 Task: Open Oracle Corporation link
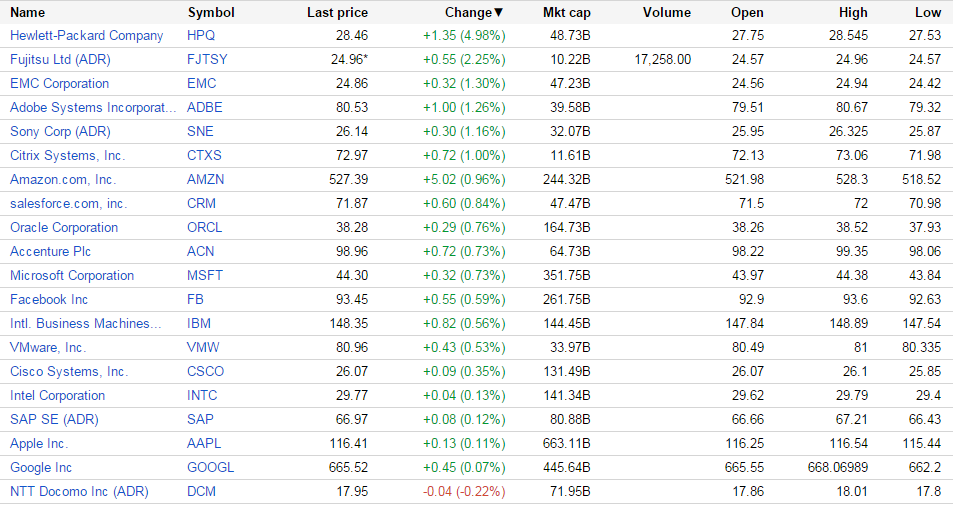(x=64, y=228)
